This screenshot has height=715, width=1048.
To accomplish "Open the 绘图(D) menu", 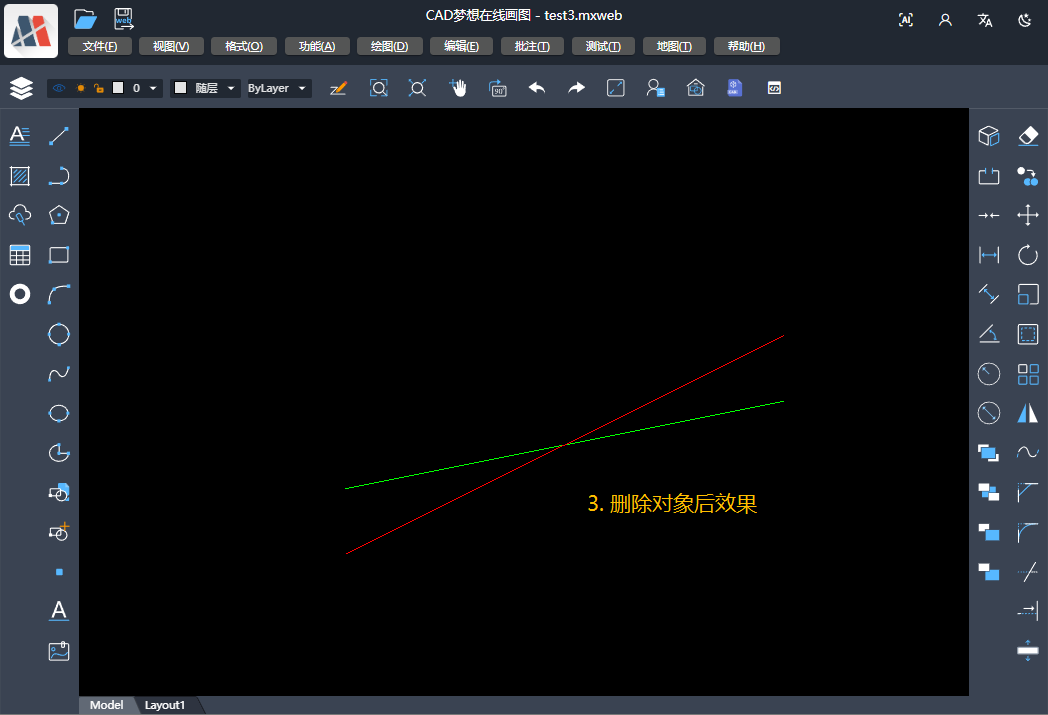I will (x=389, y=45).
